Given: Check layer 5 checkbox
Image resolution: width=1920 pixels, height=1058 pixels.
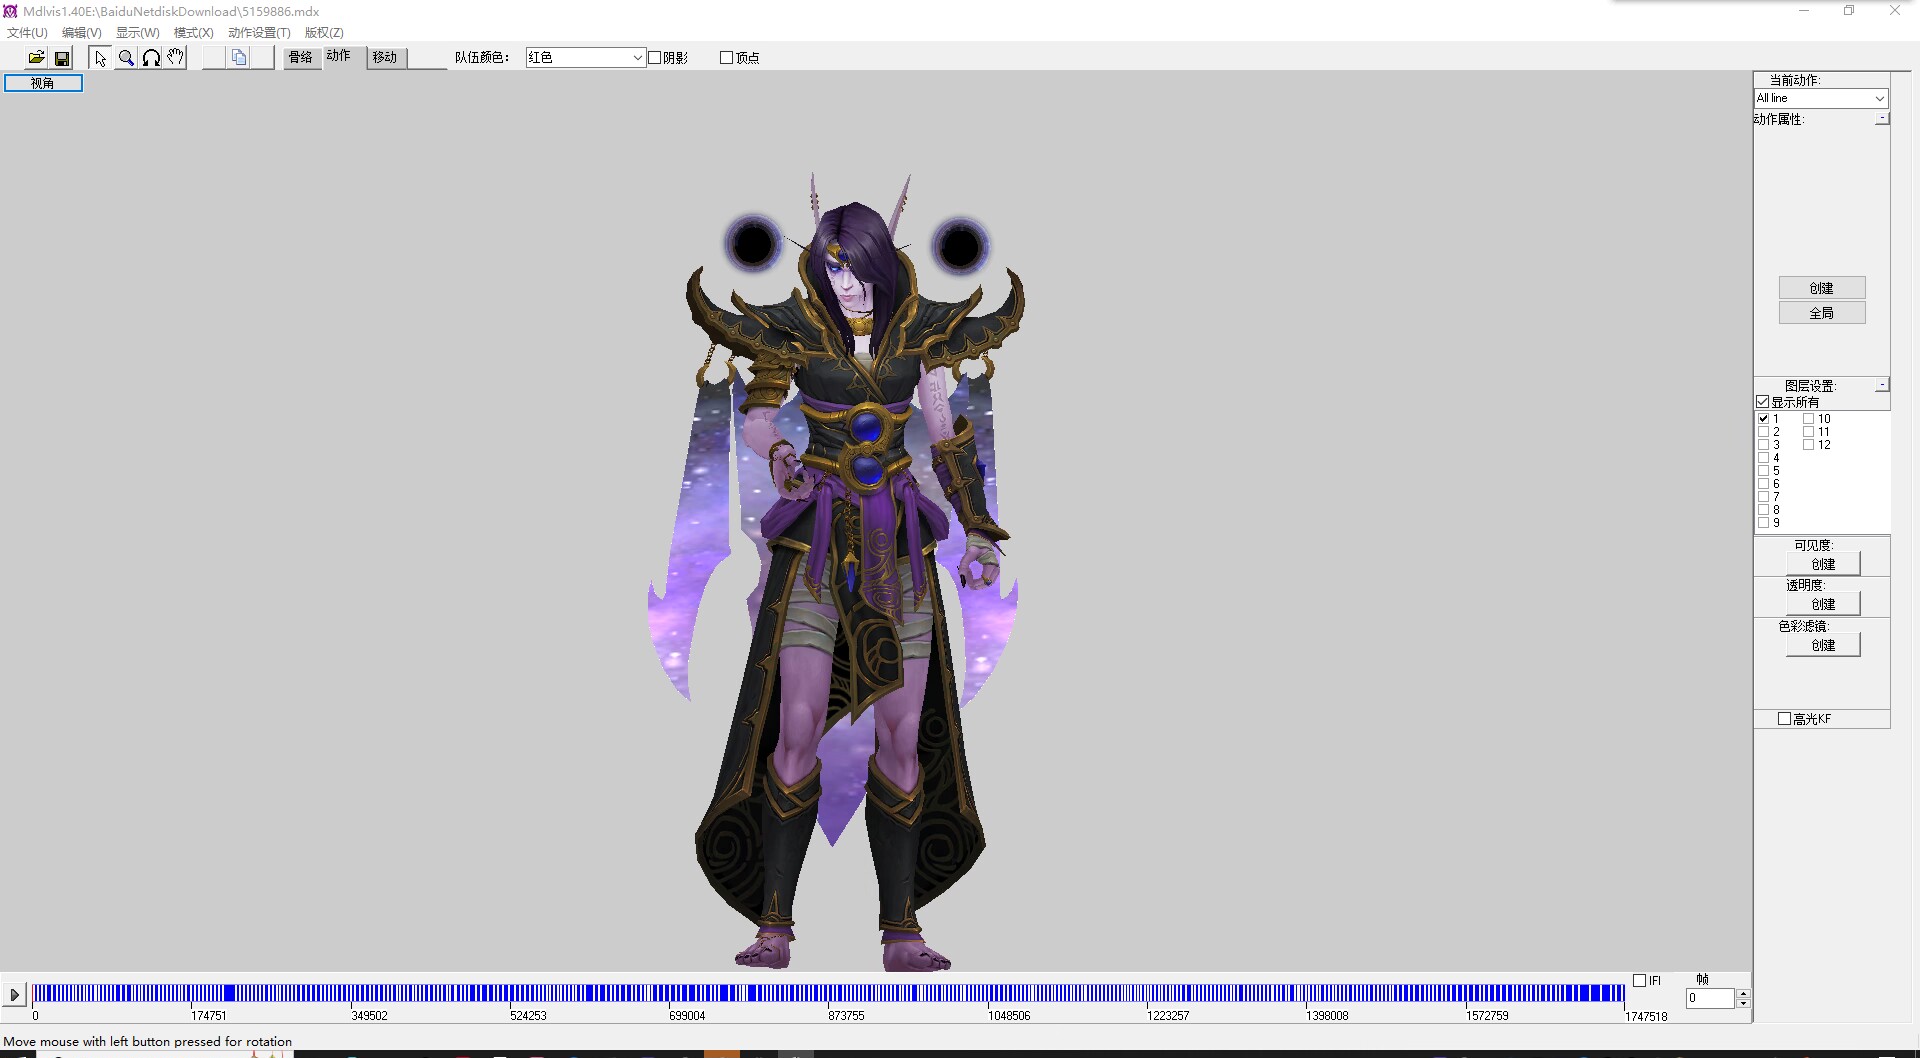Looking at the screenshot, I should tap(1764, 471).
